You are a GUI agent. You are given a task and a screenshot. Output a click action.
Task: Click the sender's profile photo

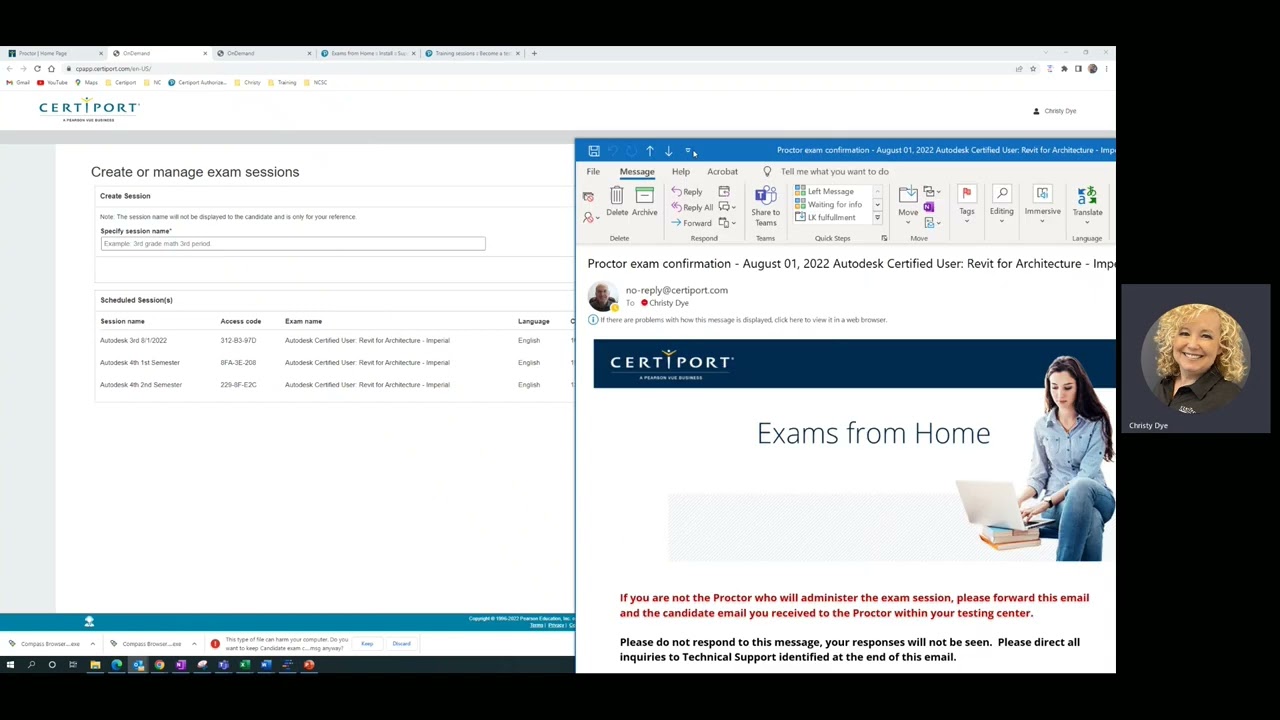click(x=603, y=296)
